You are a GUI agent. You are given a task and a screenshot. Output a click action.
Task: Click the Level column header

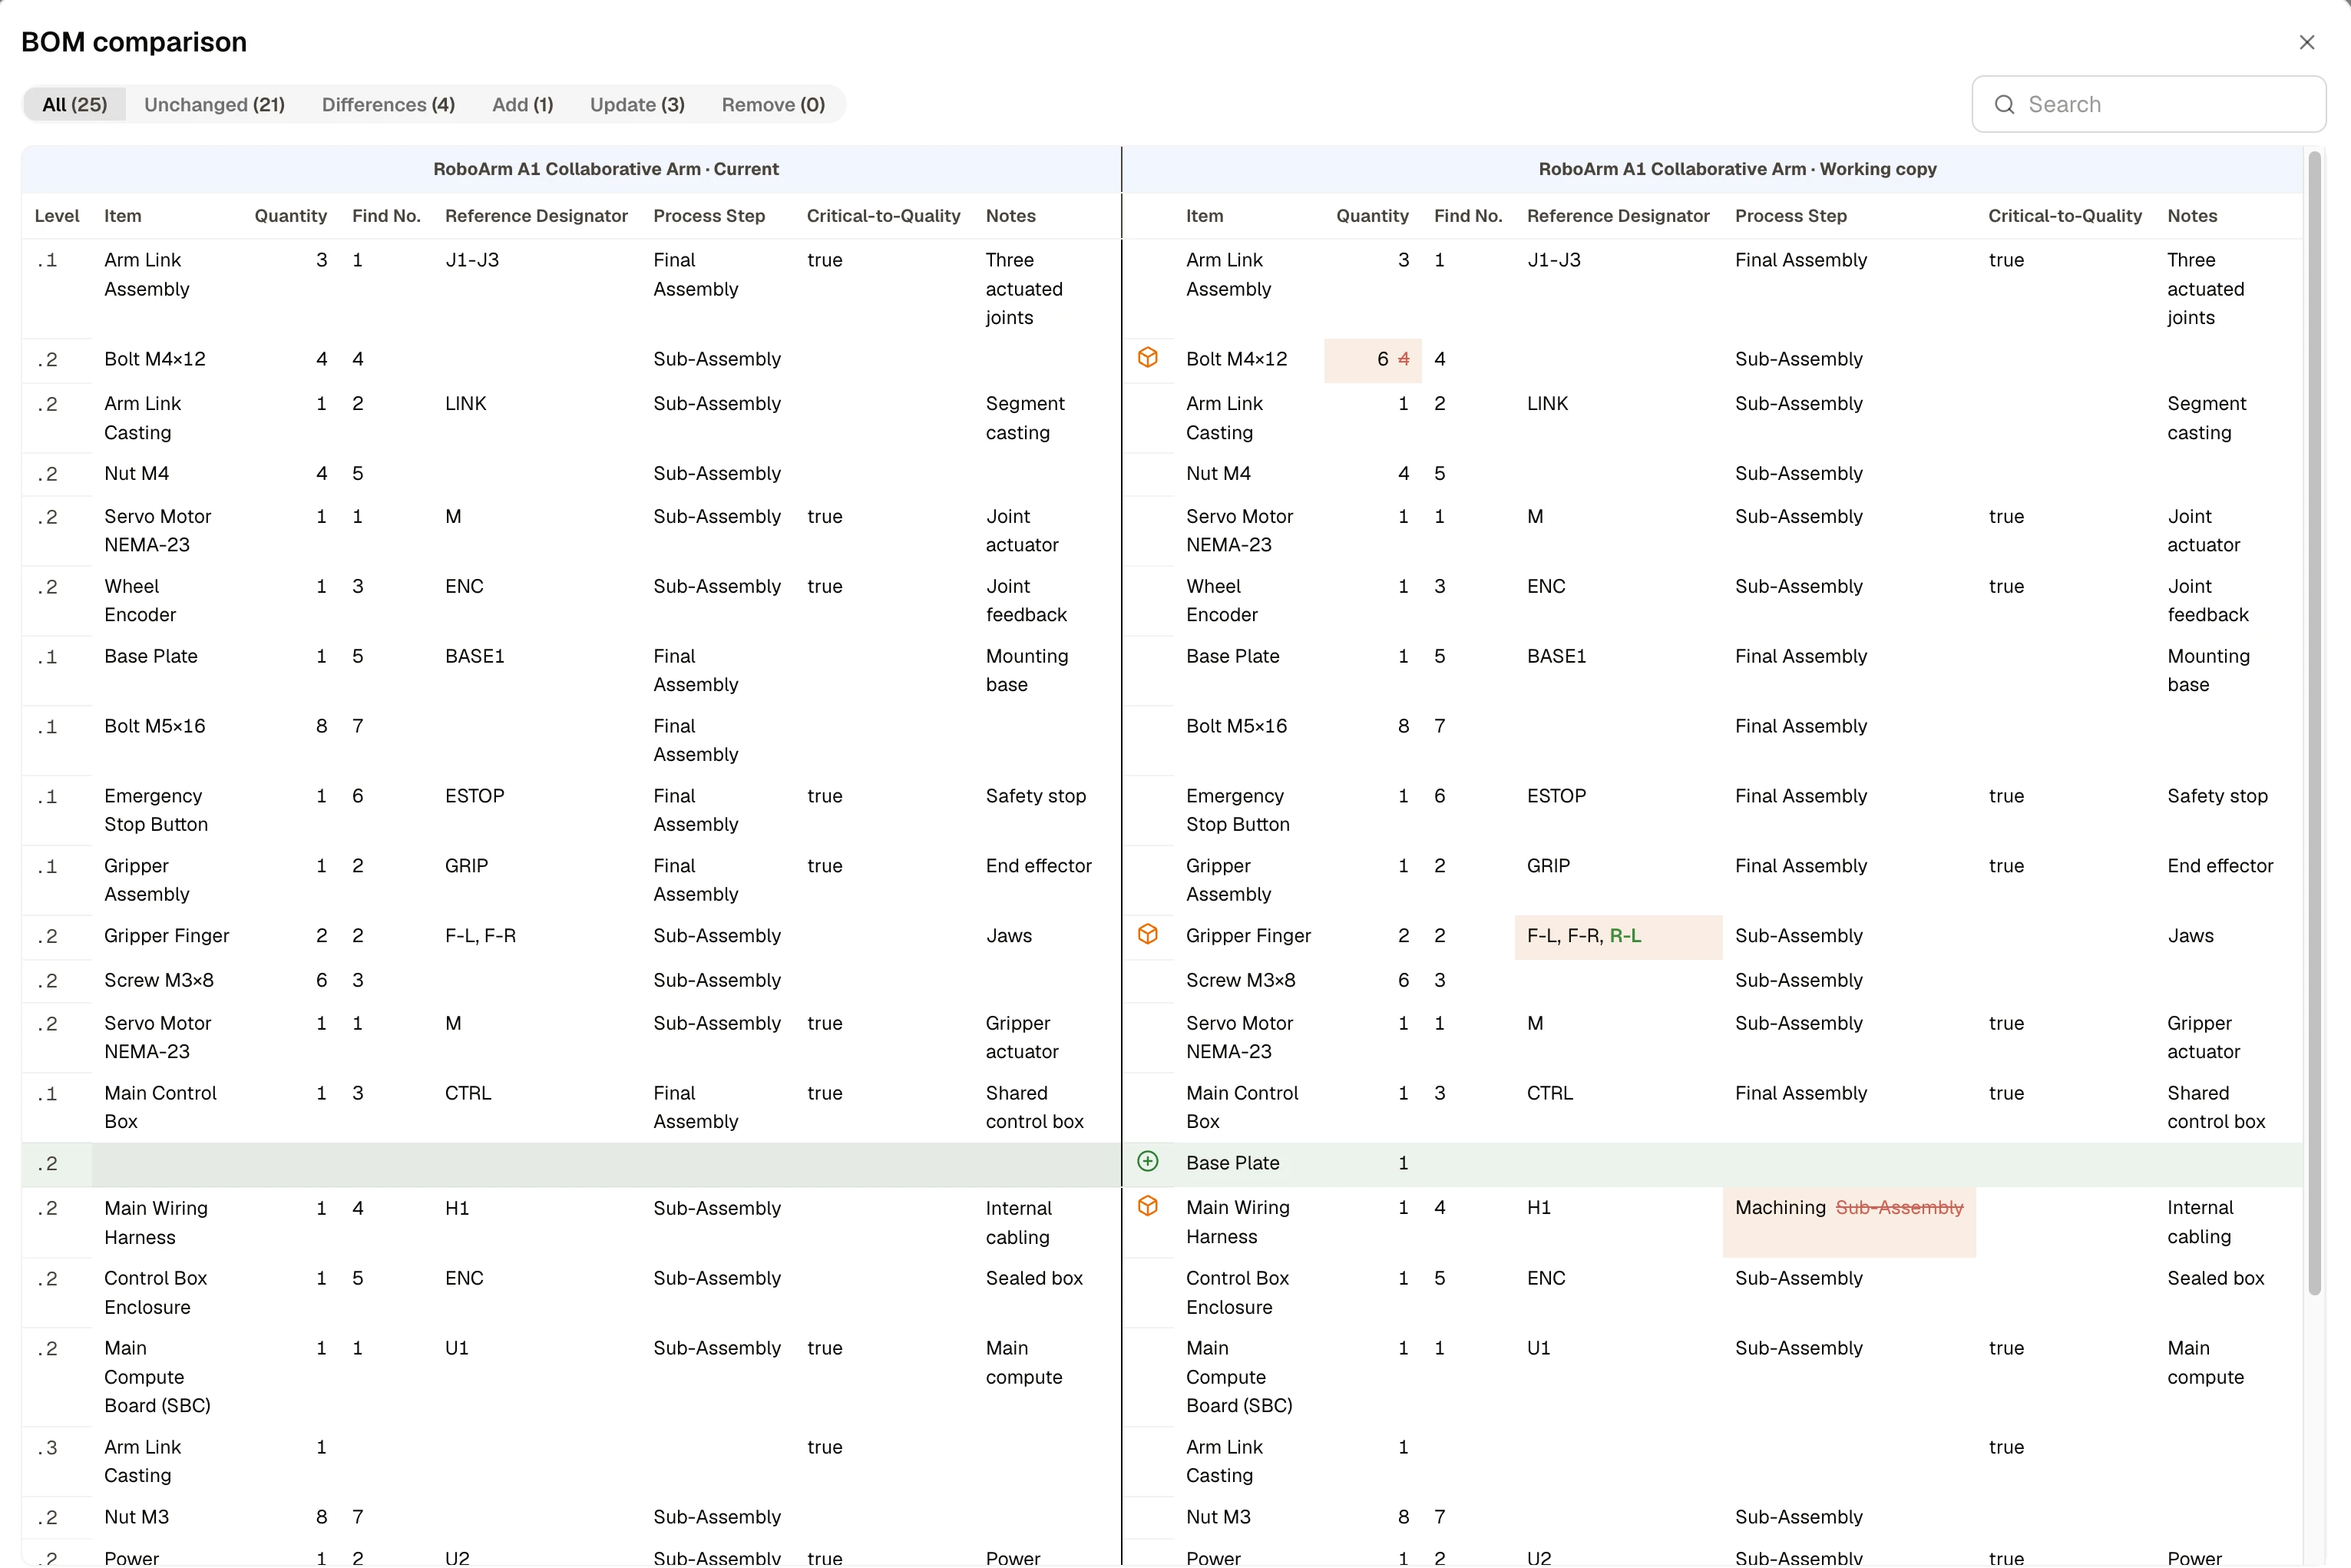coord(57,216)
